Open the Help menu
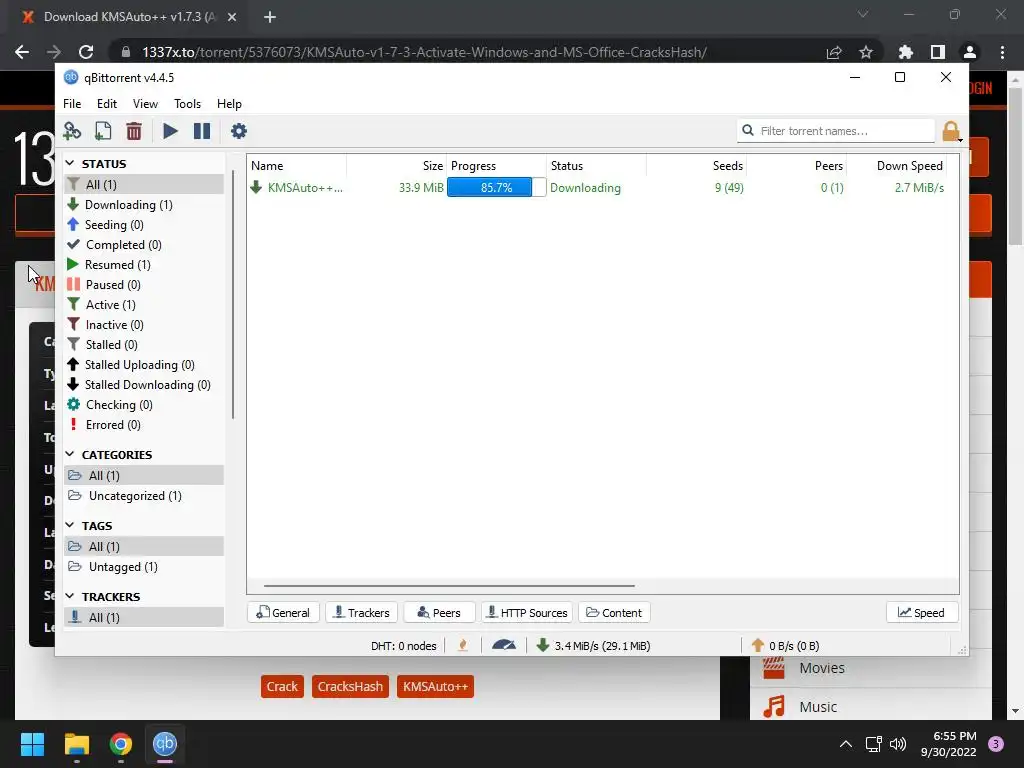 [x=229, y=104]
